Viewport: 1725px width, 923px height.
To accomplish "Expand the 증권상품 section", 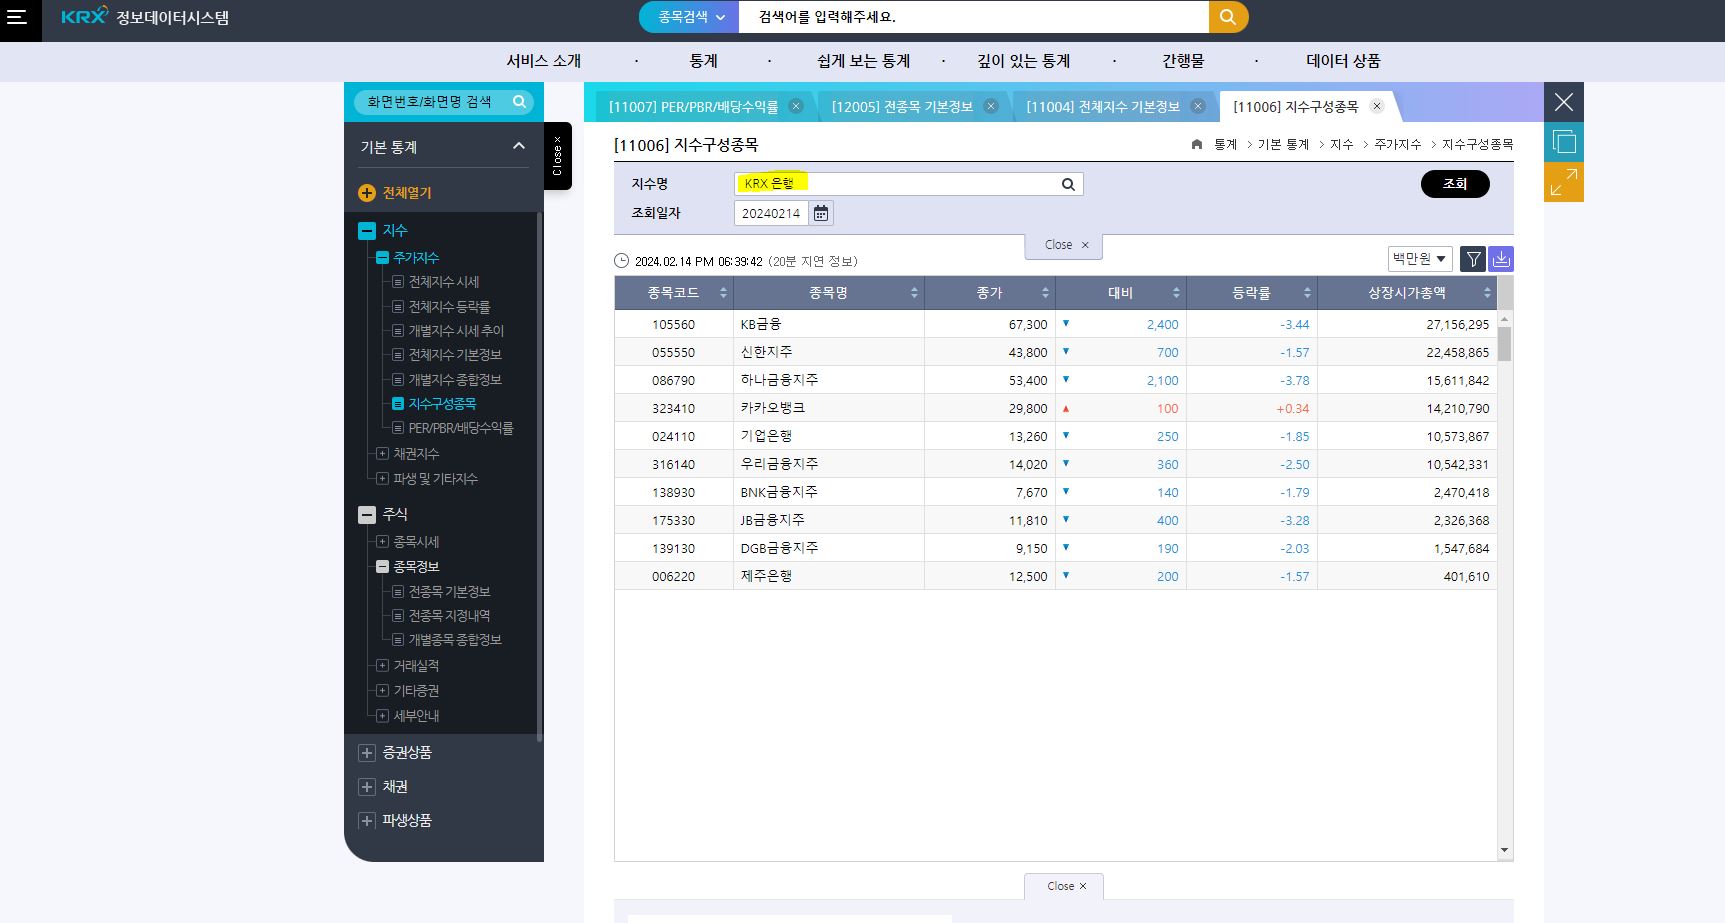I will tap(367, 753).
